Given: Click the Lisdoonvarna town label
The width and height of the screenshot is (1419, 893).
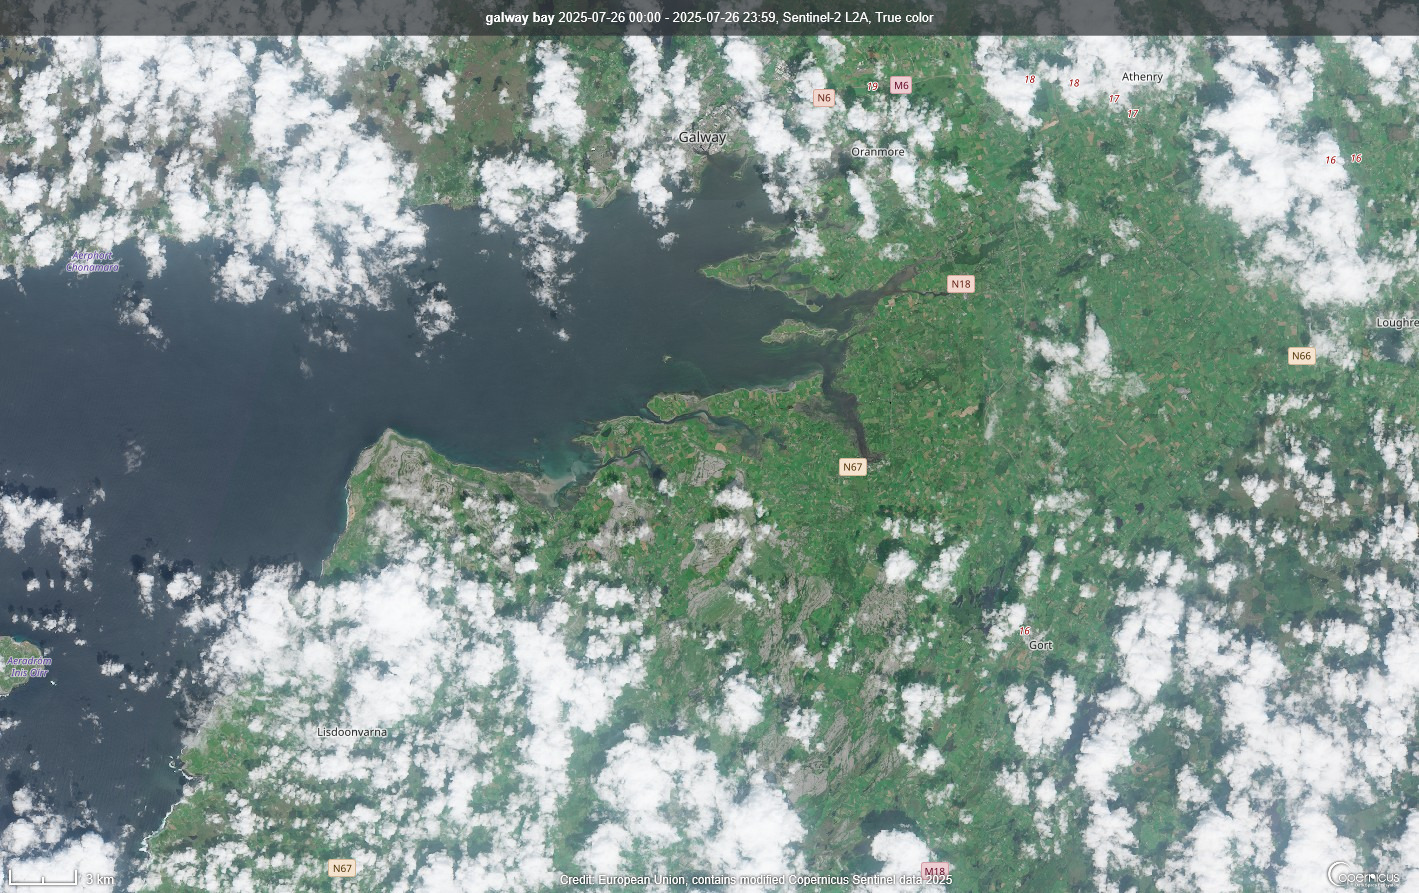Looking at the screenshot, I should coord(352,732).
